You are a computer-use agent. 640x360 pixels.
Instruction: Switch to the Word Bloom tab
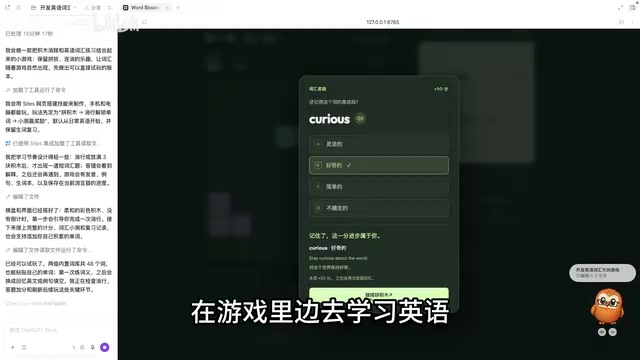coord(144,7)
